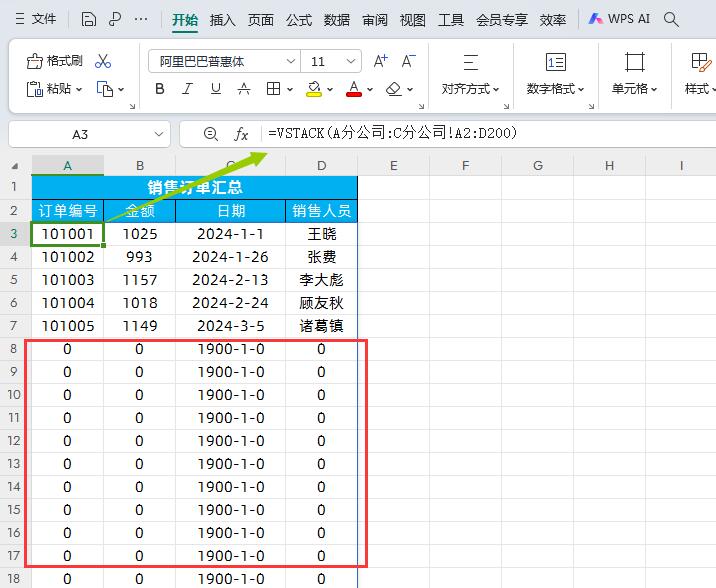The height and width of the screenshot is (588, 716).
Task: Click the save document icon
Action: [x=89, y=19]
